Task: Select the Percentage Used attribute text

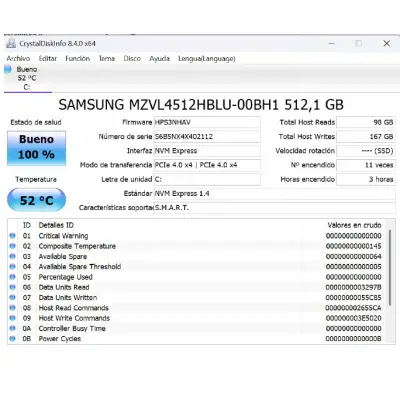Action: 65,277
